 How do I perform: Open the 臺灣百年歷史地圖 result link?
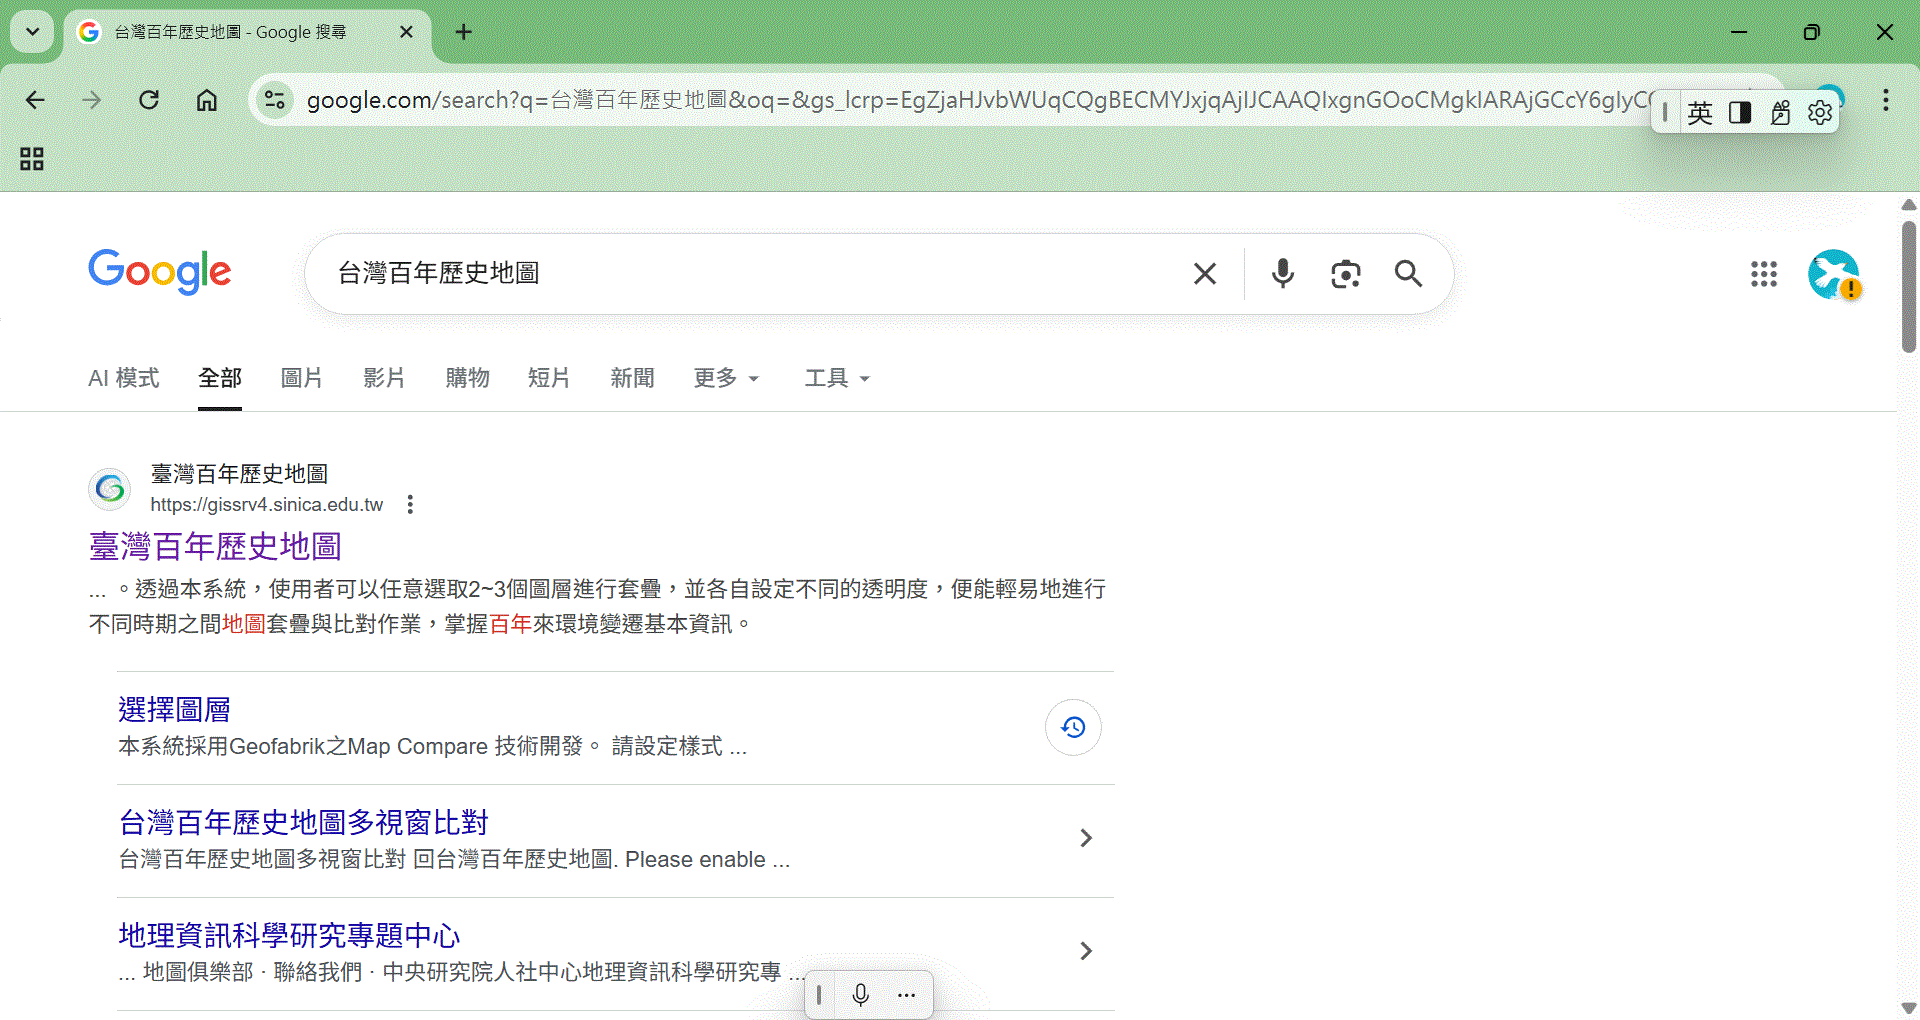[215, 546]
